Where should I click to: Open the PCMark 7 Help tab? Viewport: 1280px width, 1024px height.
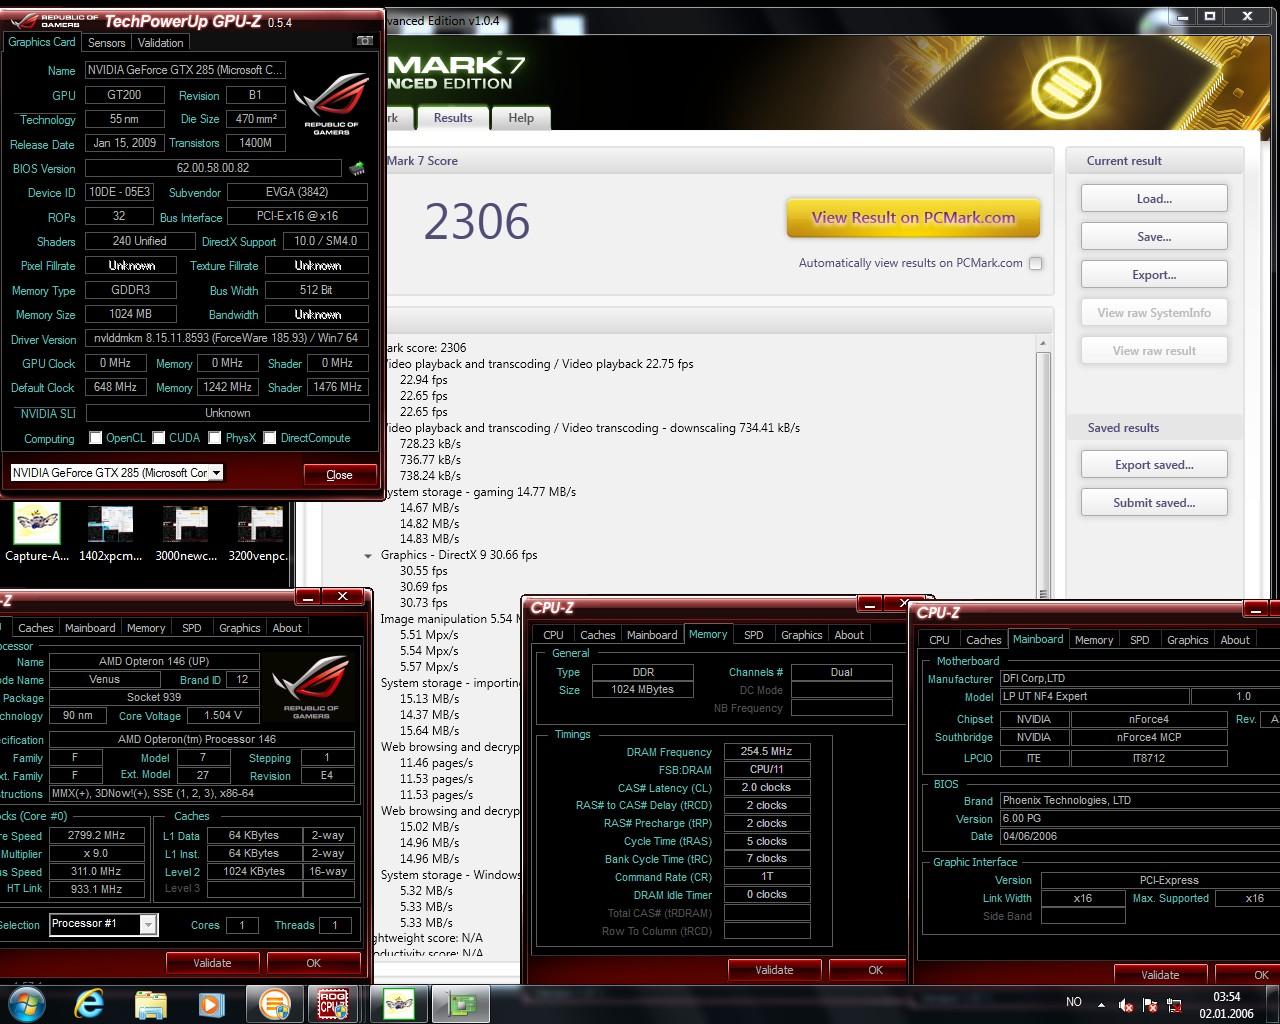pos(521,118)
